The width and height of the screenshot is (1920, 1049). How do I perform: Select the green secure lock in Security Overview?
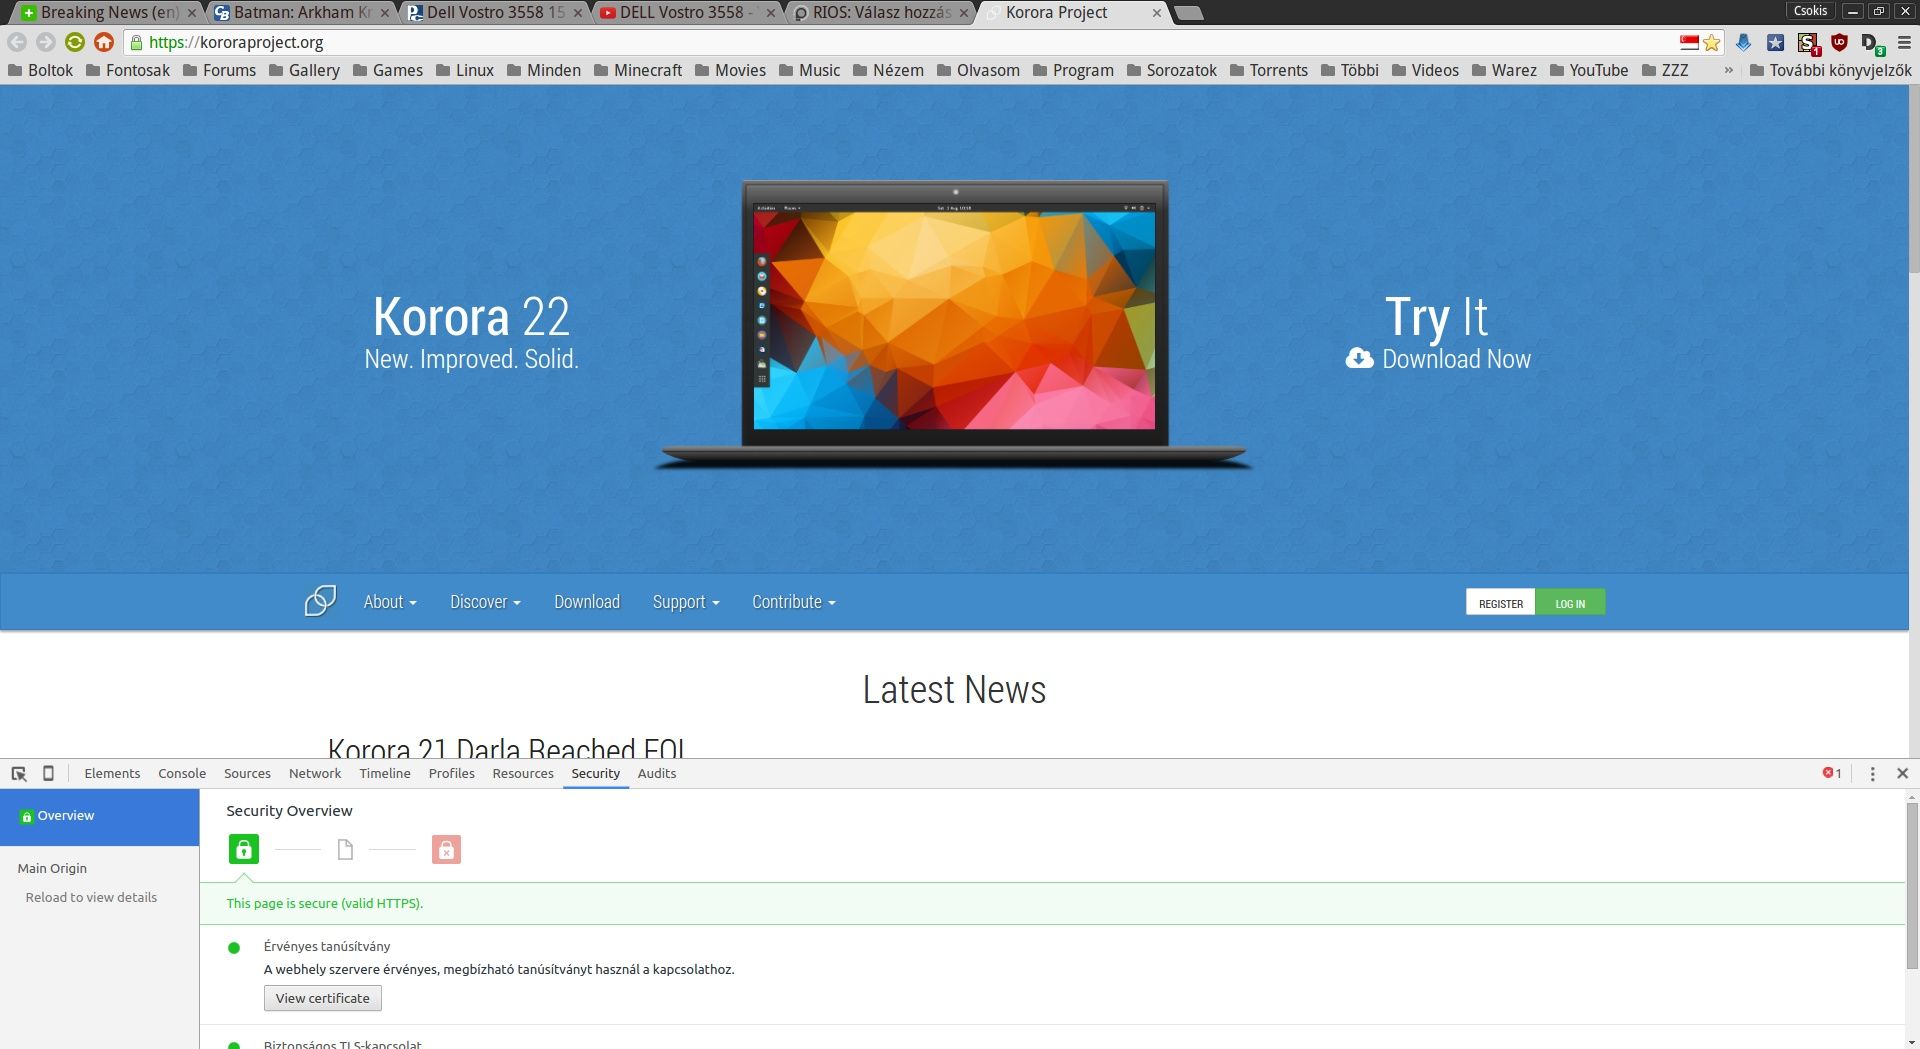(x=244, y=849)
